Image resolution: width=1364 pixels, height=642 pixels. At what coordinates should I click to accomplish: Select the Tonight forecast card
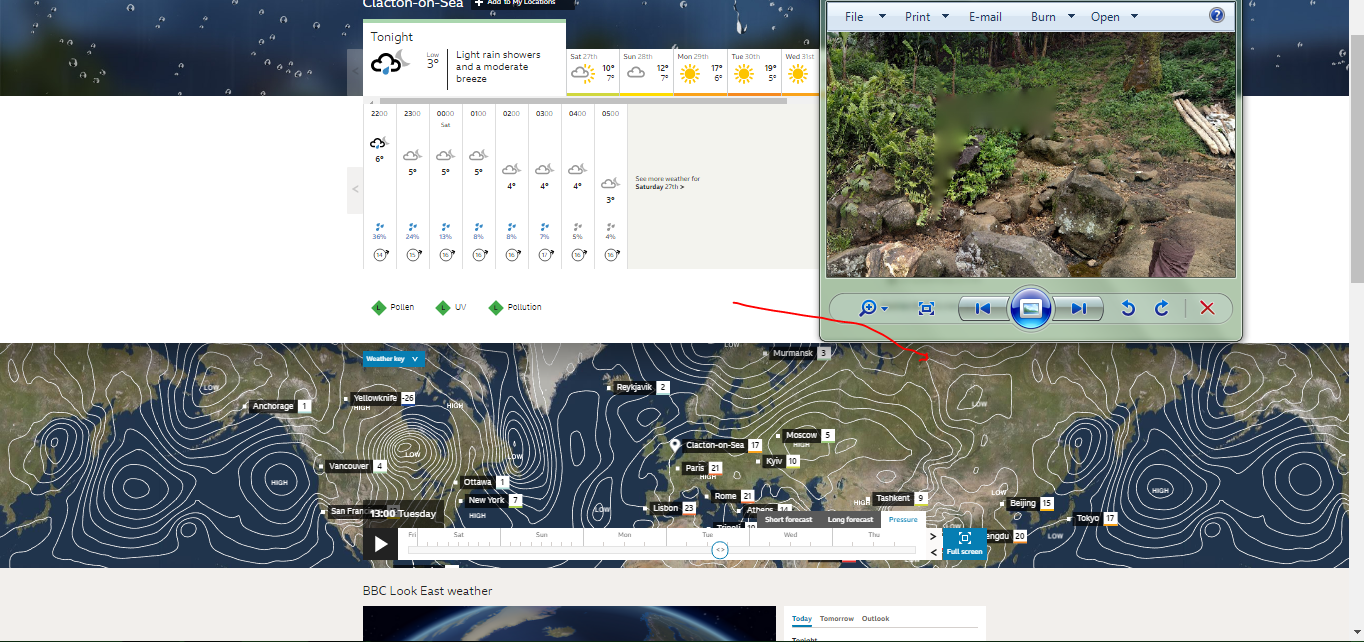click(464, 58)
